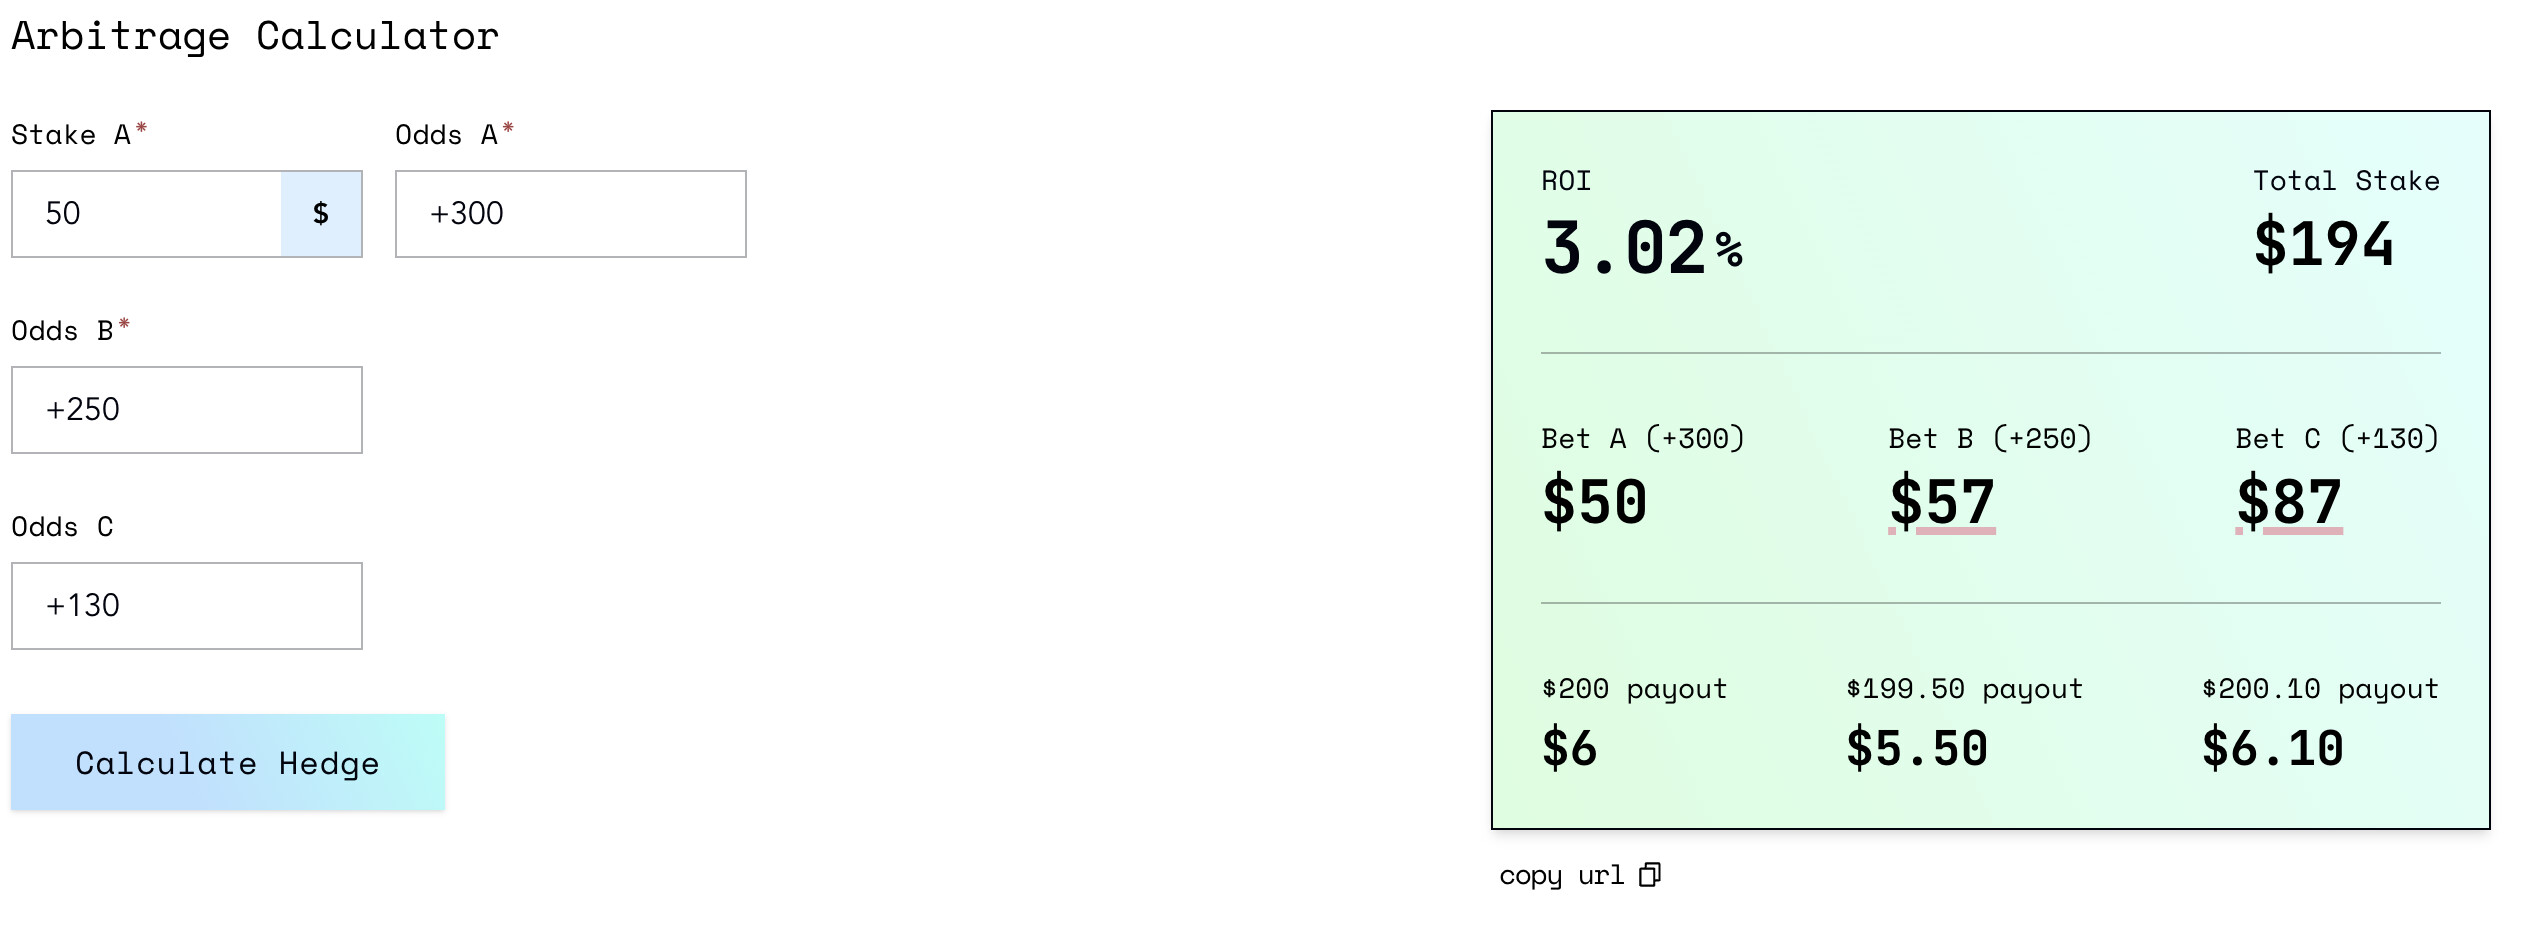Click the $5.50 profit value
This screenshot has width=2528, height=940.
(x=1916, y=749)
